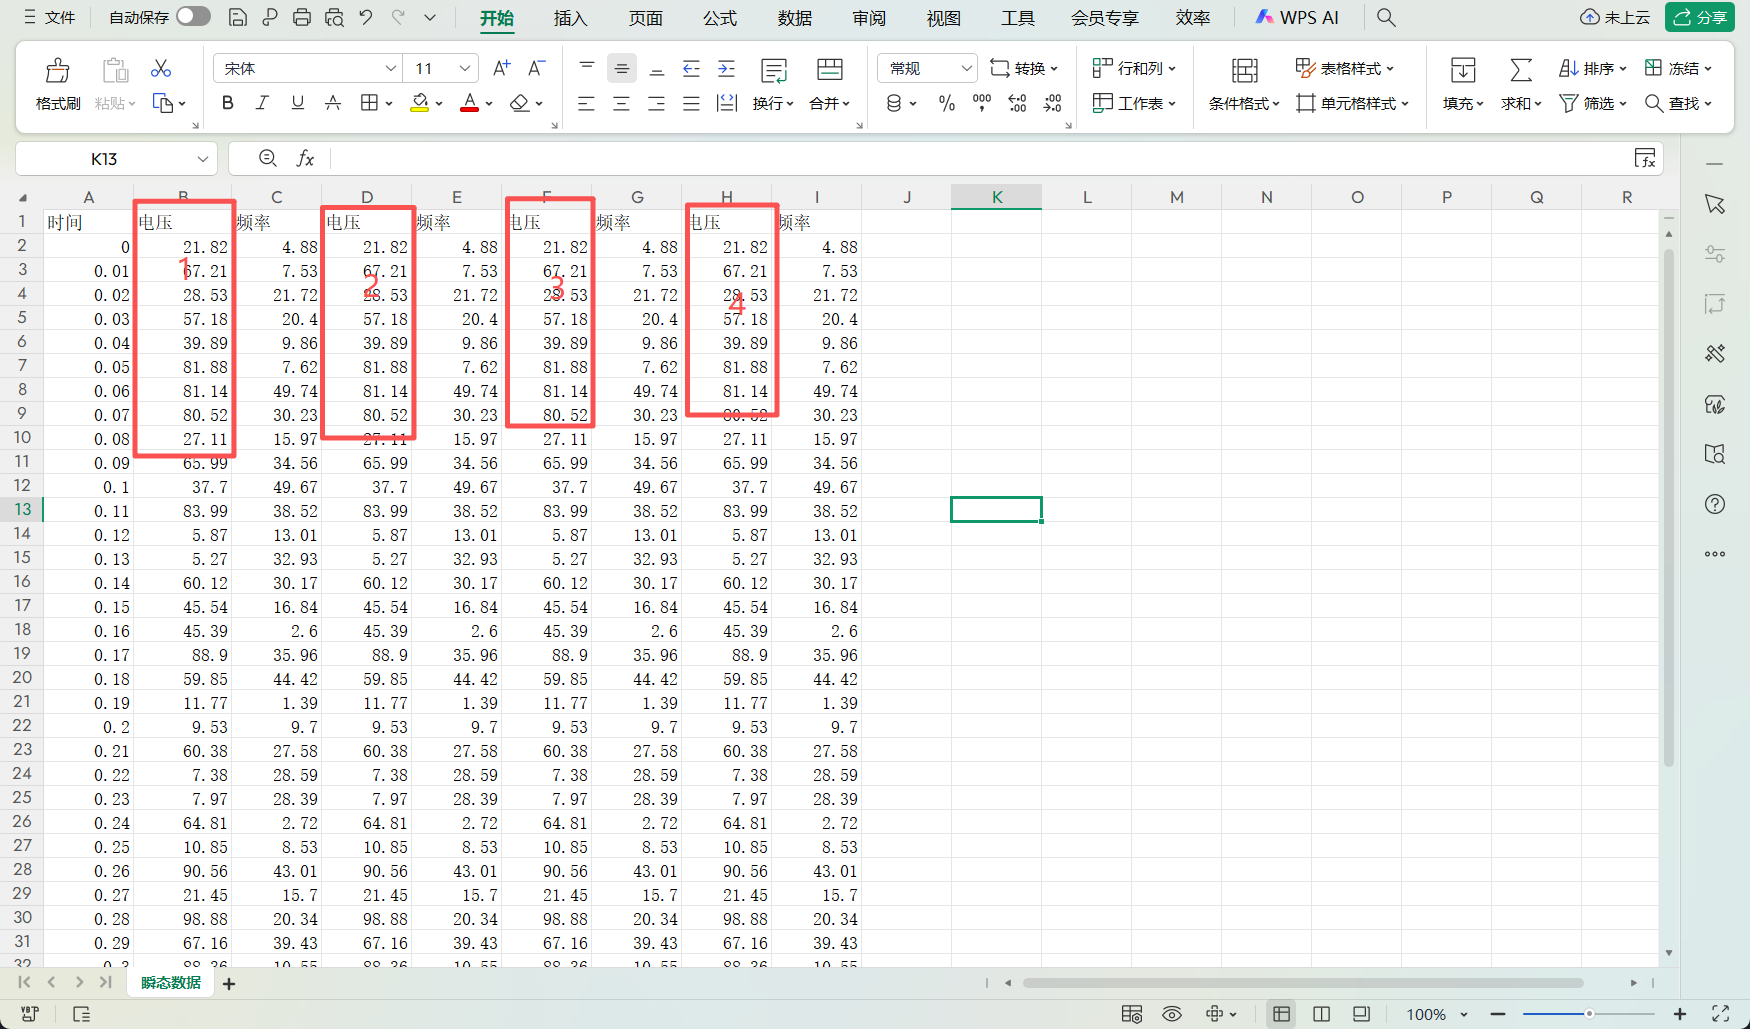Screen dimensions: 1750x1029
Task: Apply bold formatting with the B icon
Action: click(228, 103)
